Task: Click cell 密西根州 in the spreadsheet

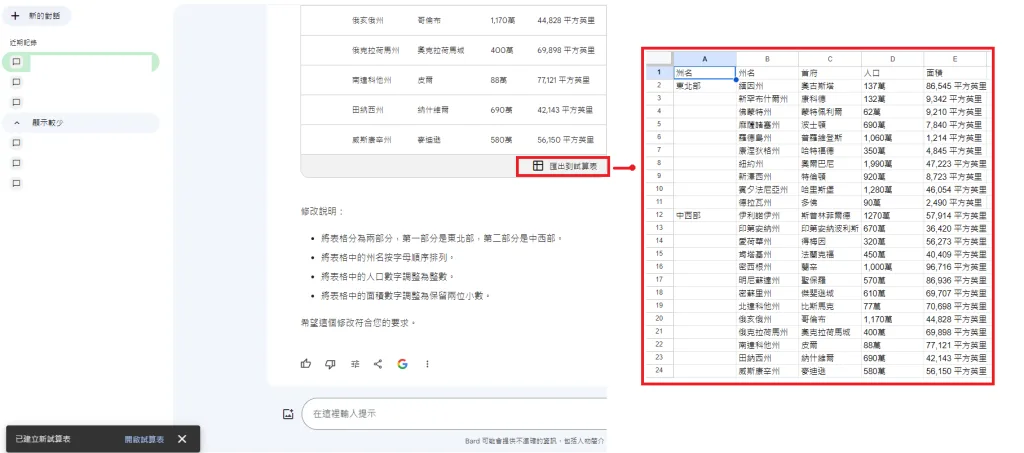Action: (767, 267)
